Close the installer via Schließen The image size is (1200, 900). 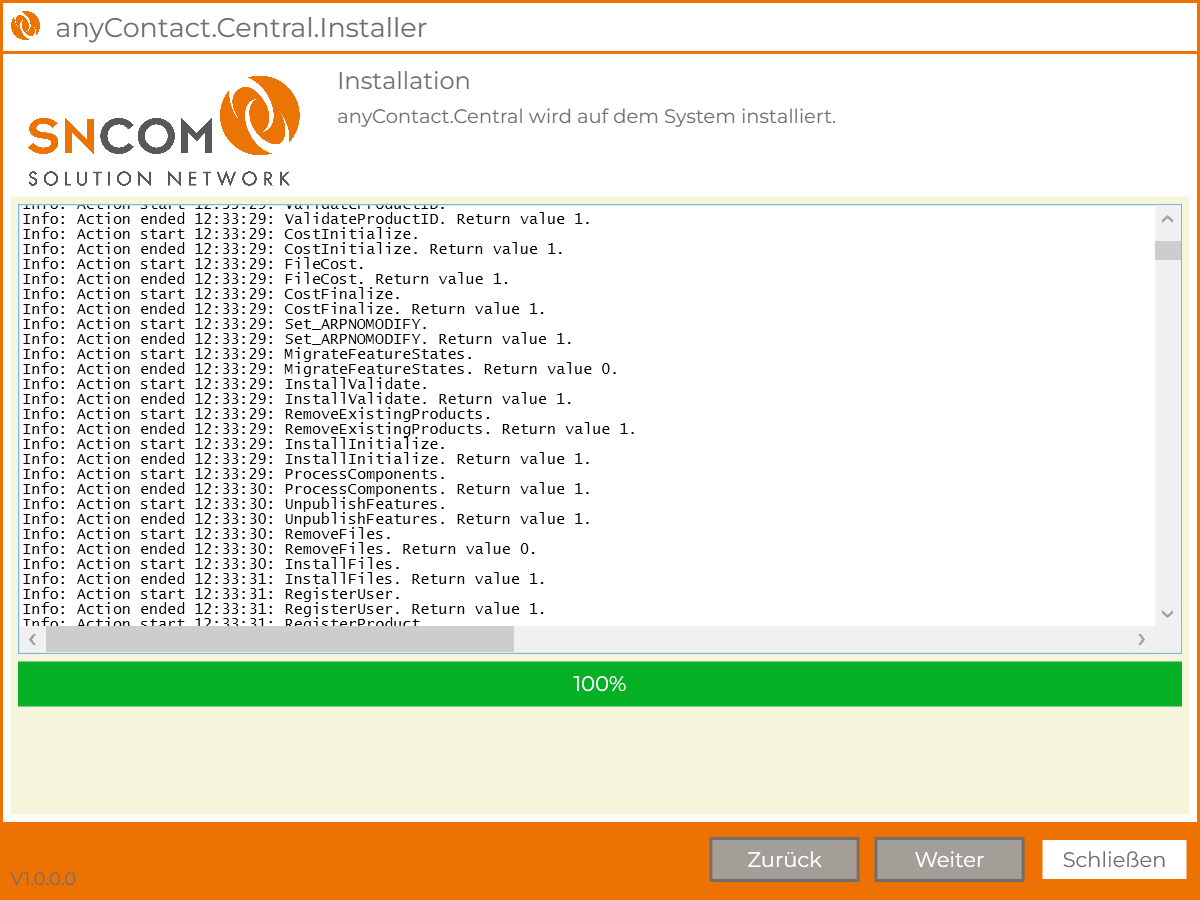(1114, 860)
